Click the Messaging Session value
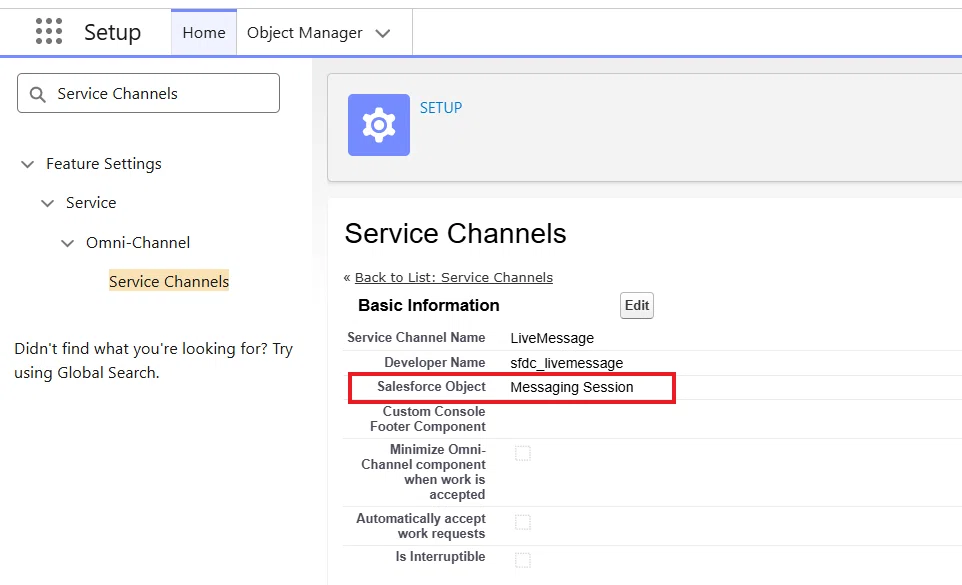Screen dimensions: 962x585 click(572, 387)
